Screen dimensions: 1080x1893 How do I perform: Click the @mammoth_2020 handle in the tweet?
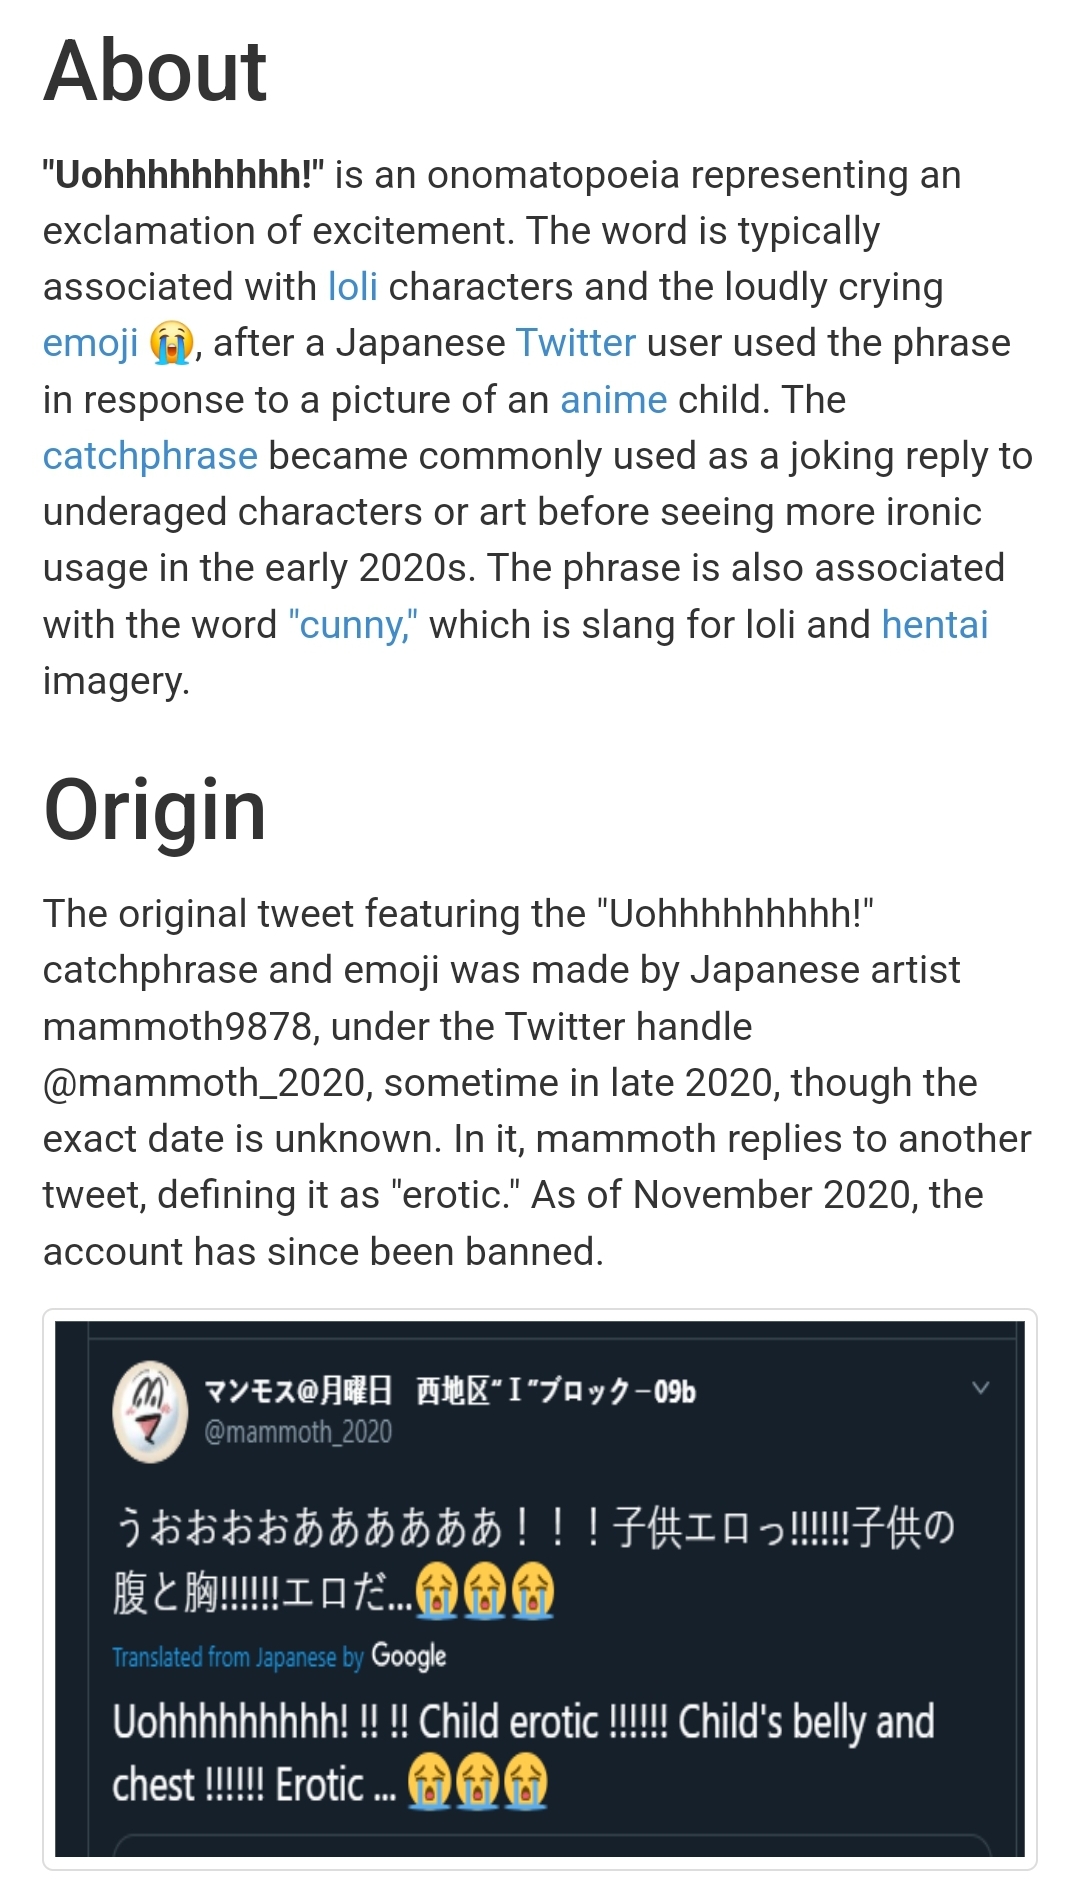(x=298, y=1432)
